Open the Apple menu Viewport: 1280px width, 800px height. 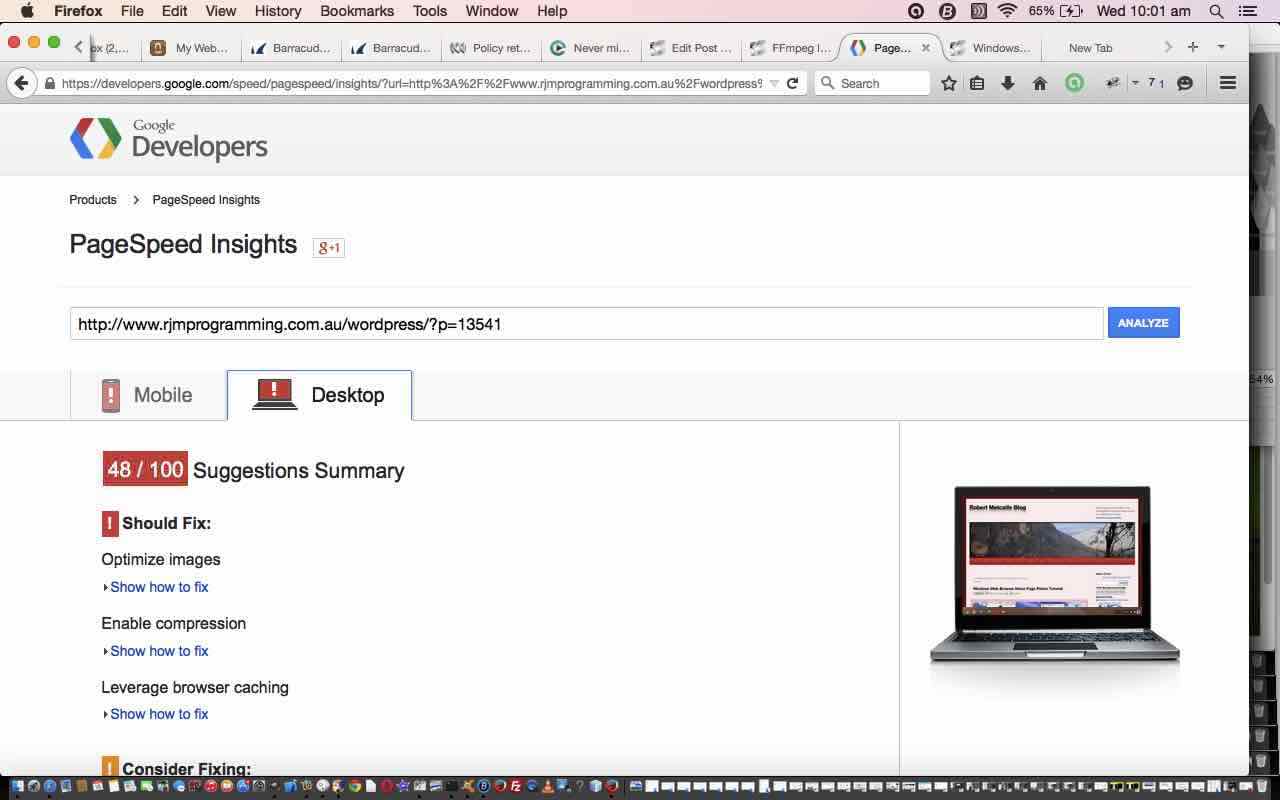[27, 11]
